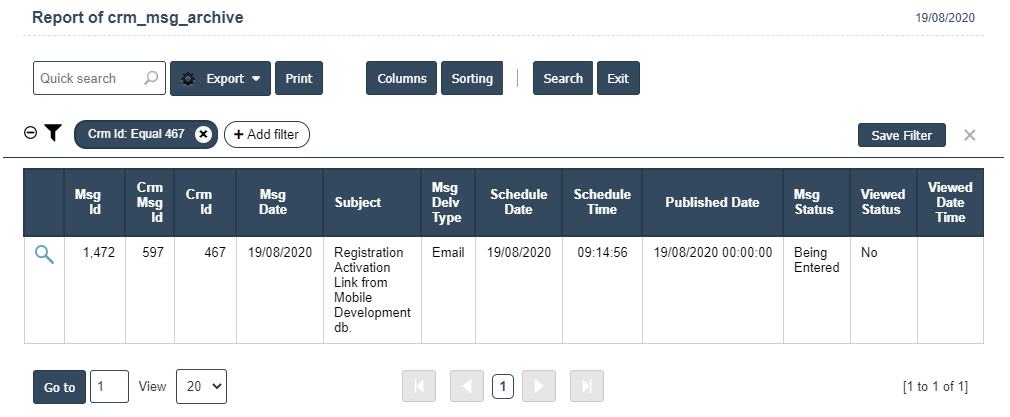
Task: Sort by Msg Date column header
Action: click(272, 202)
